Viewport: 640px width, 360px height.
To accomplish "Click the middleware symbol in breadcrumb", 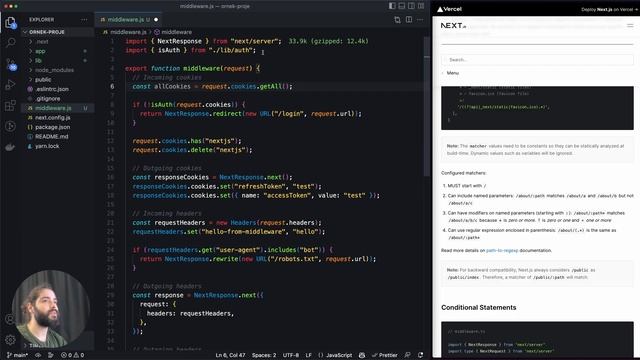I will coord(173,32).
